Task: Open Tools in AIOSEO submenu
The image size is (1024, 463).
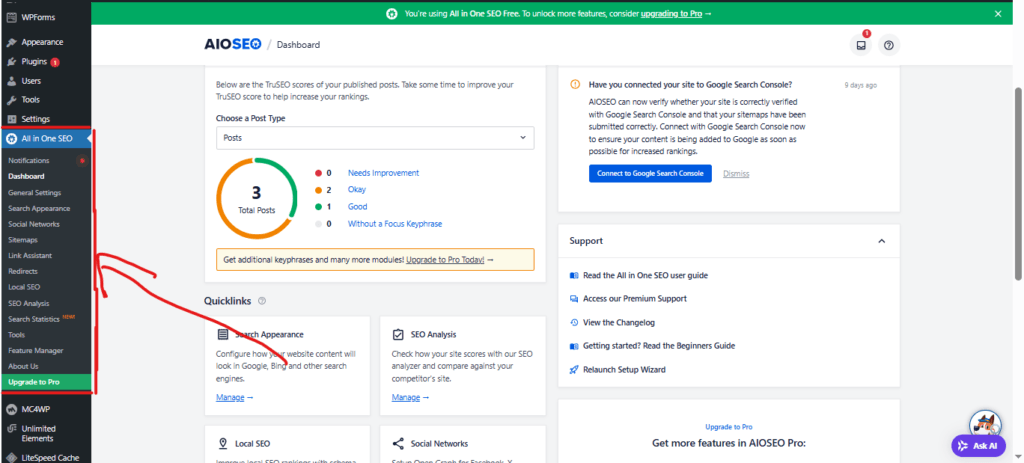Action: pos(16,334)
